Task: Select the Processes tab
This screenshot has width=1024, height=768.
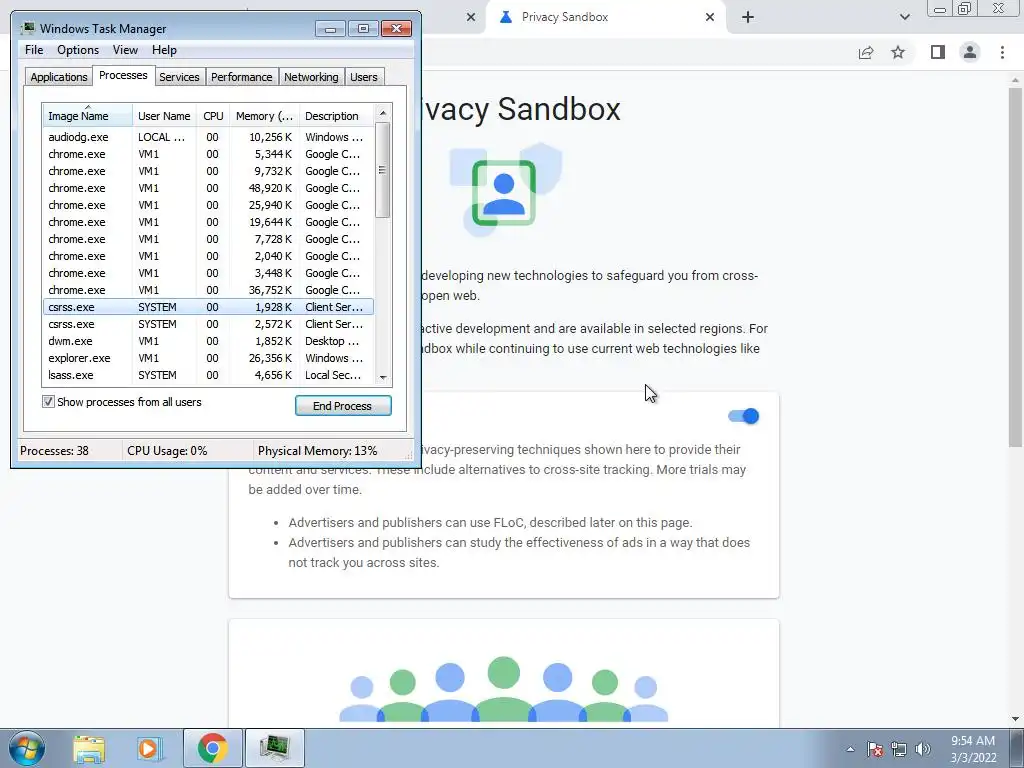Action: click(123, 75)
